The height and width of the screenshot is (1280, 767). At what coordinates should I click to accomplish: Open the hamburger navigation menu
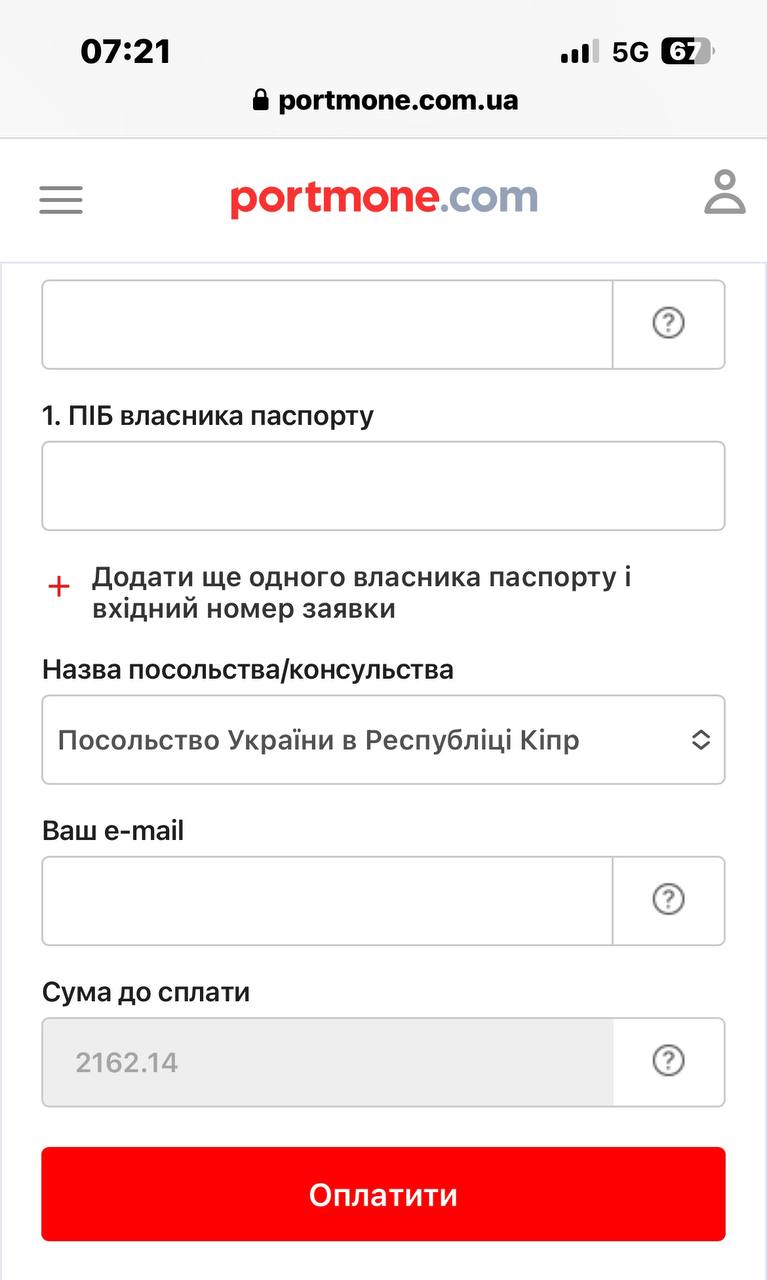61,199
